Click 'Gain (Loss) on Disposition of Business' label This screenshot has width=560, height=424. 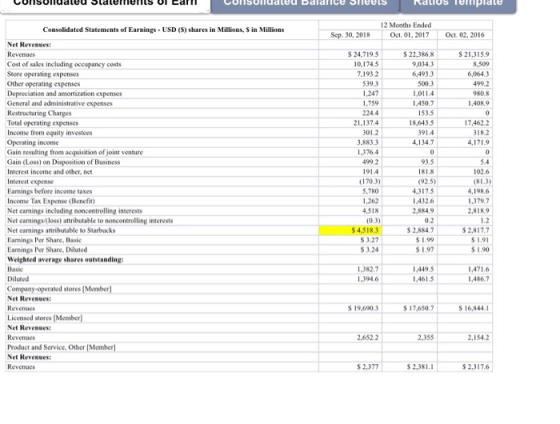pos(64,162)
